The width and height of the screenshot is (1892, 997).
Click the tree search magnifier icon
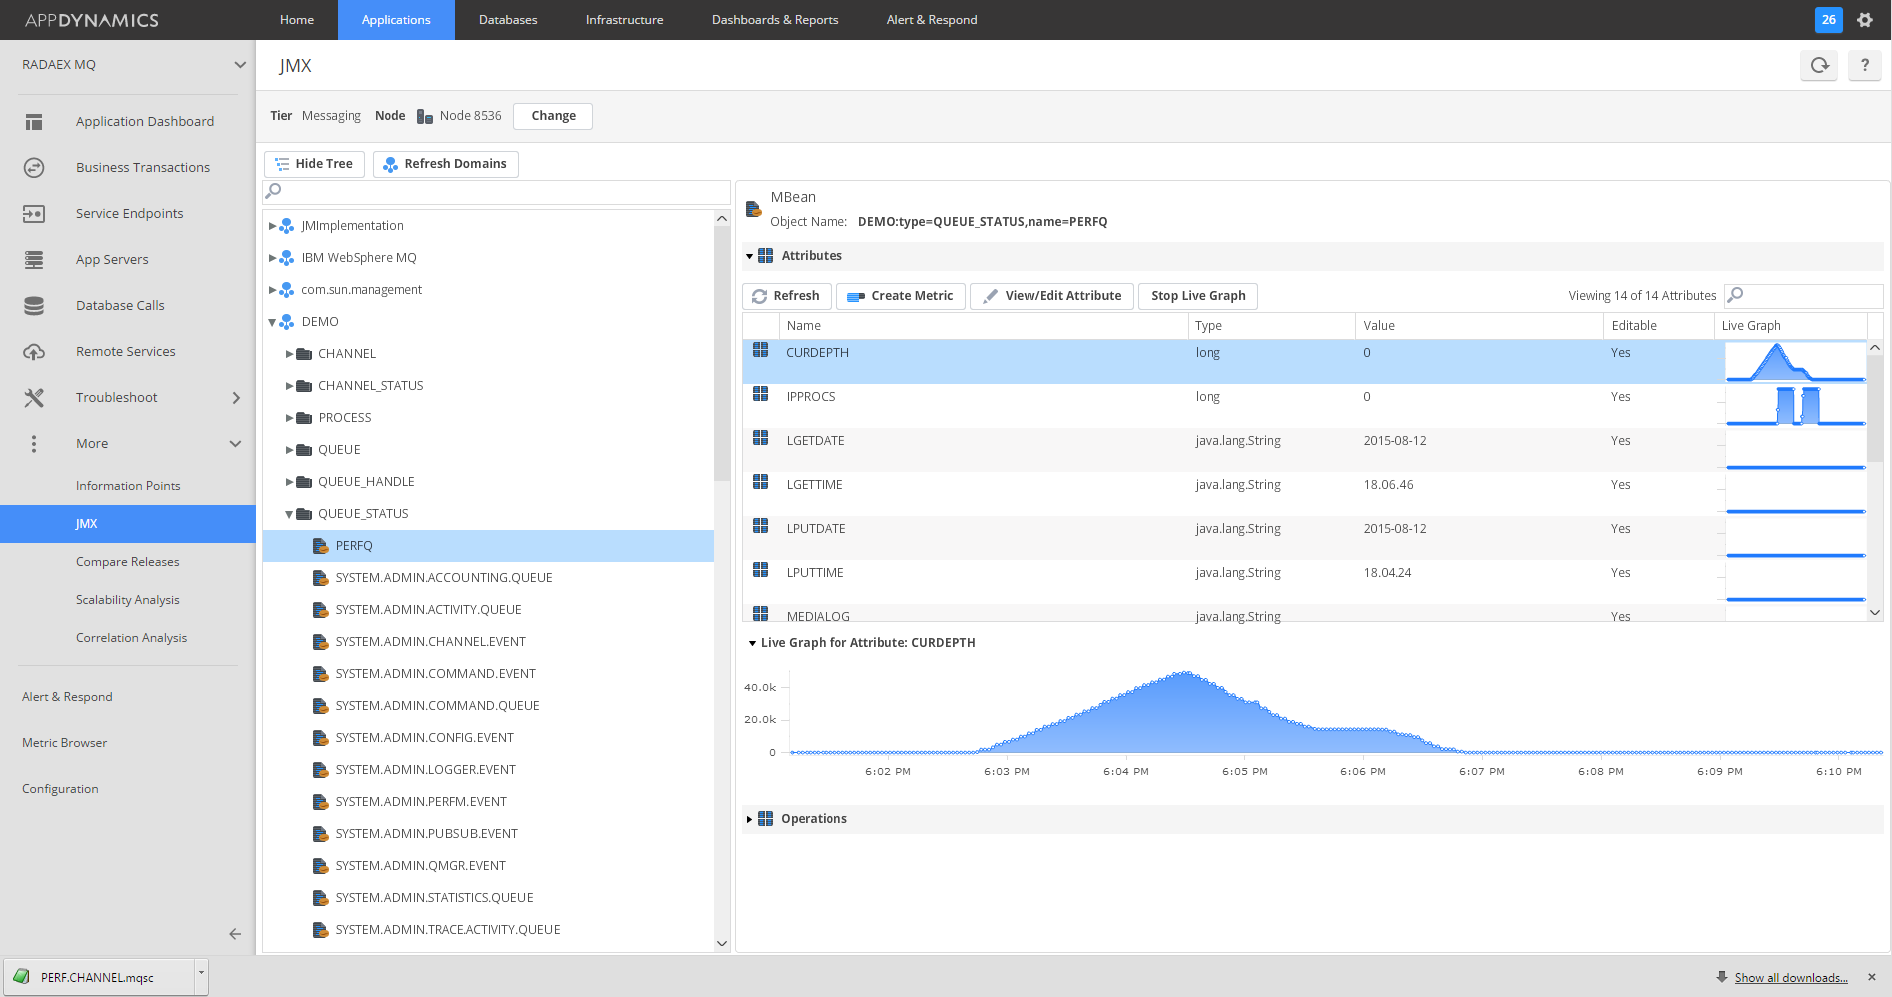click(273, 191)
